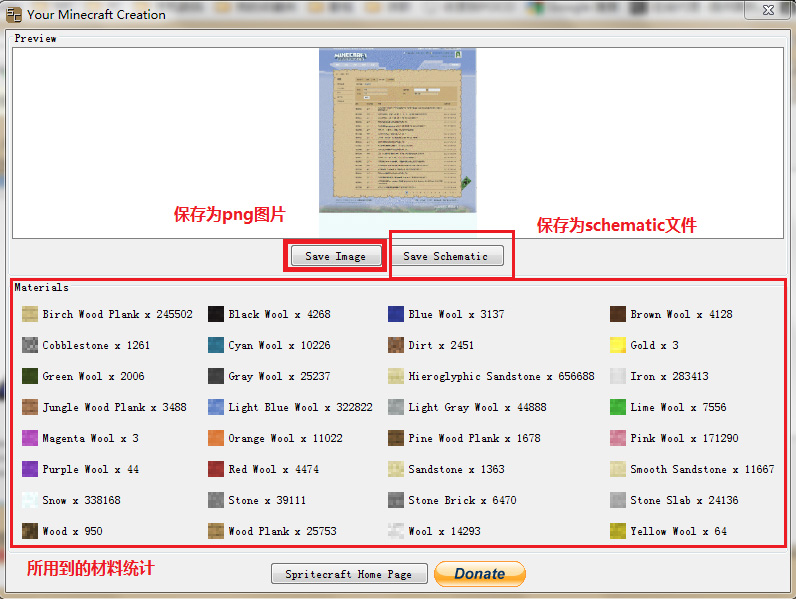Select text 'Cyan Wool x 10226'
Screen dimensions: 796x599
pos(279,345)
